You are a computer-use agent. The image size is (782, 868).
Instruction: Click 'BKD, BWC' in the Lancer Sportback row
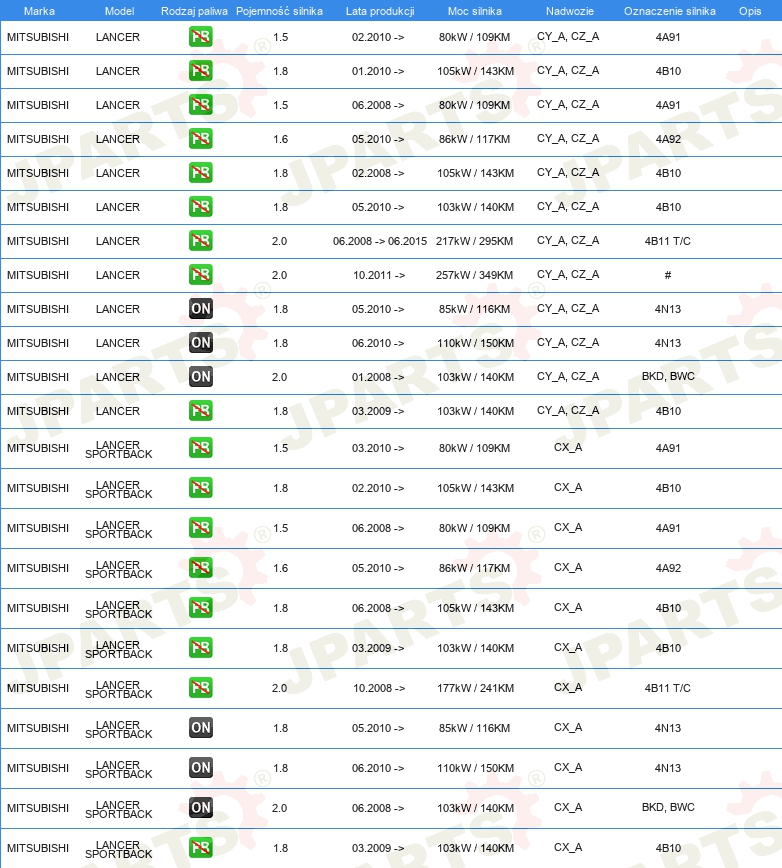(668, 807)
